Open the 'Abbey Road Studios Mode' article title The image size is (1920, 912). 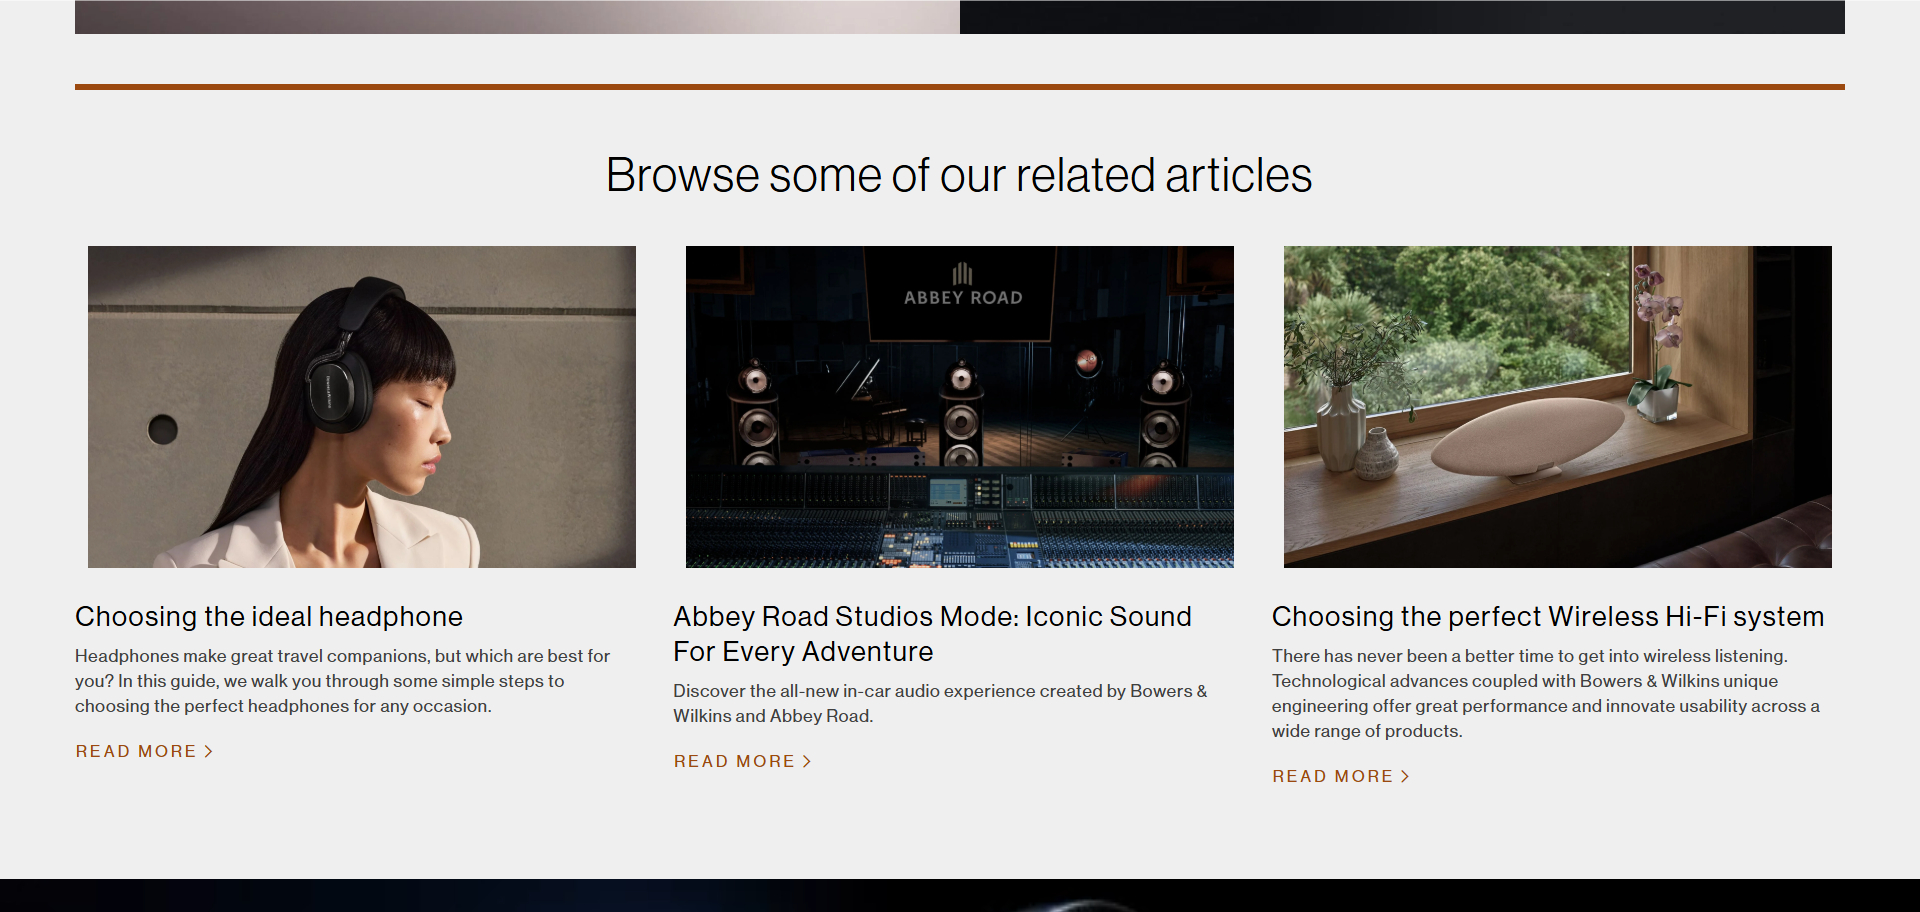[931, 633]
